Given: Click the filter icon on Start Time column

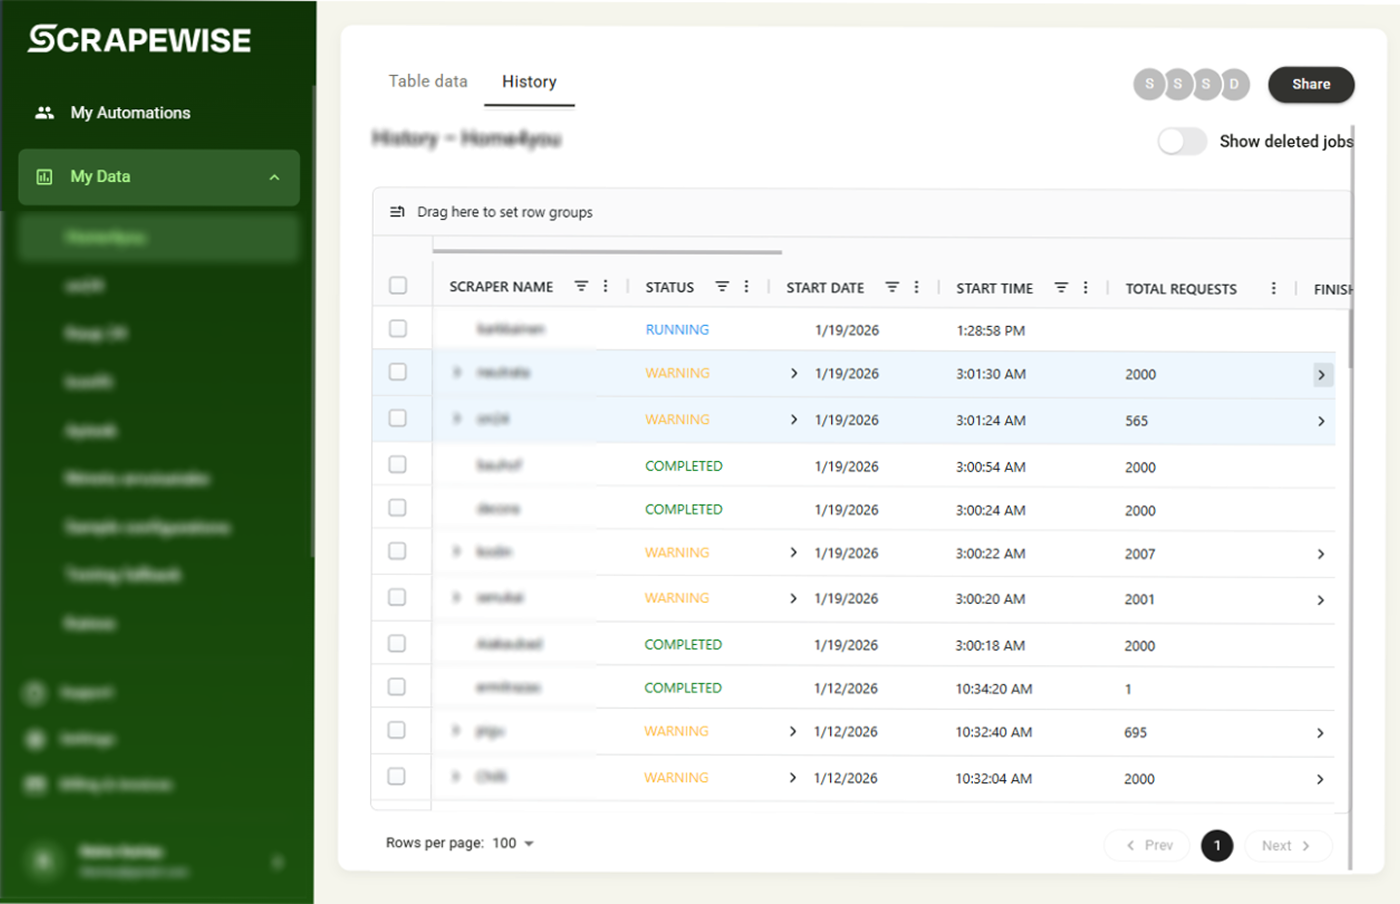Looking at the screenshot, I should point(1061,287).
